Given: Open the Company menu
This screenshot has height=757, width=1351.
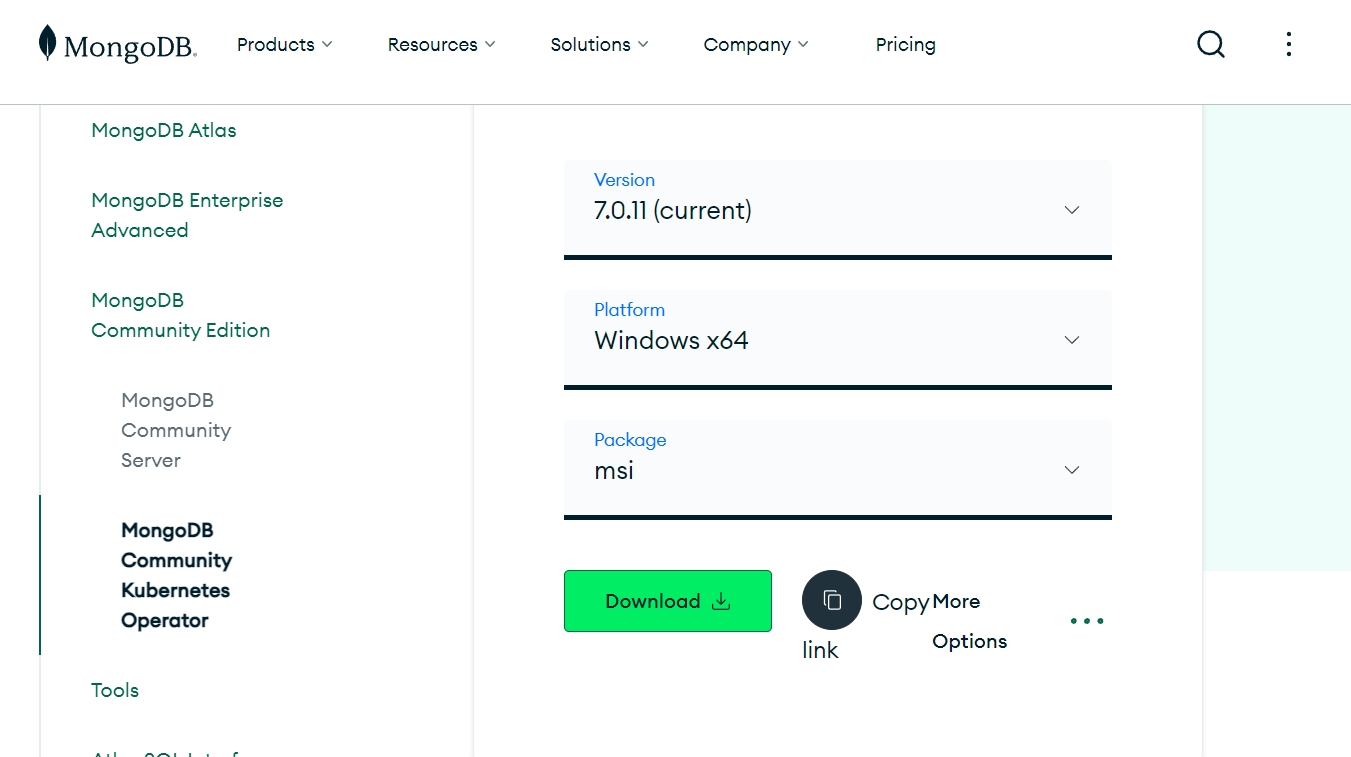Looking at the screenshot, I should [x=756, y=45].
